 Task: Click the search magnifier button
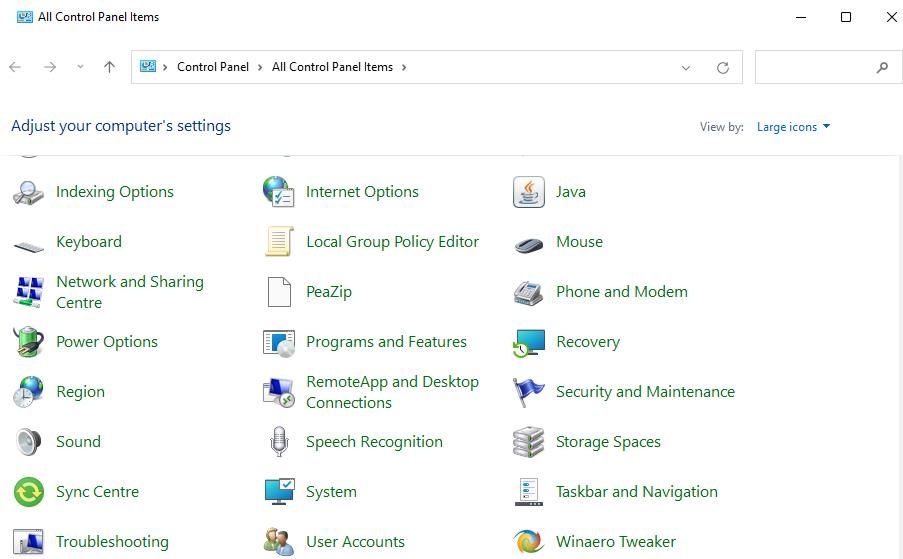click(x=882, y=68)
